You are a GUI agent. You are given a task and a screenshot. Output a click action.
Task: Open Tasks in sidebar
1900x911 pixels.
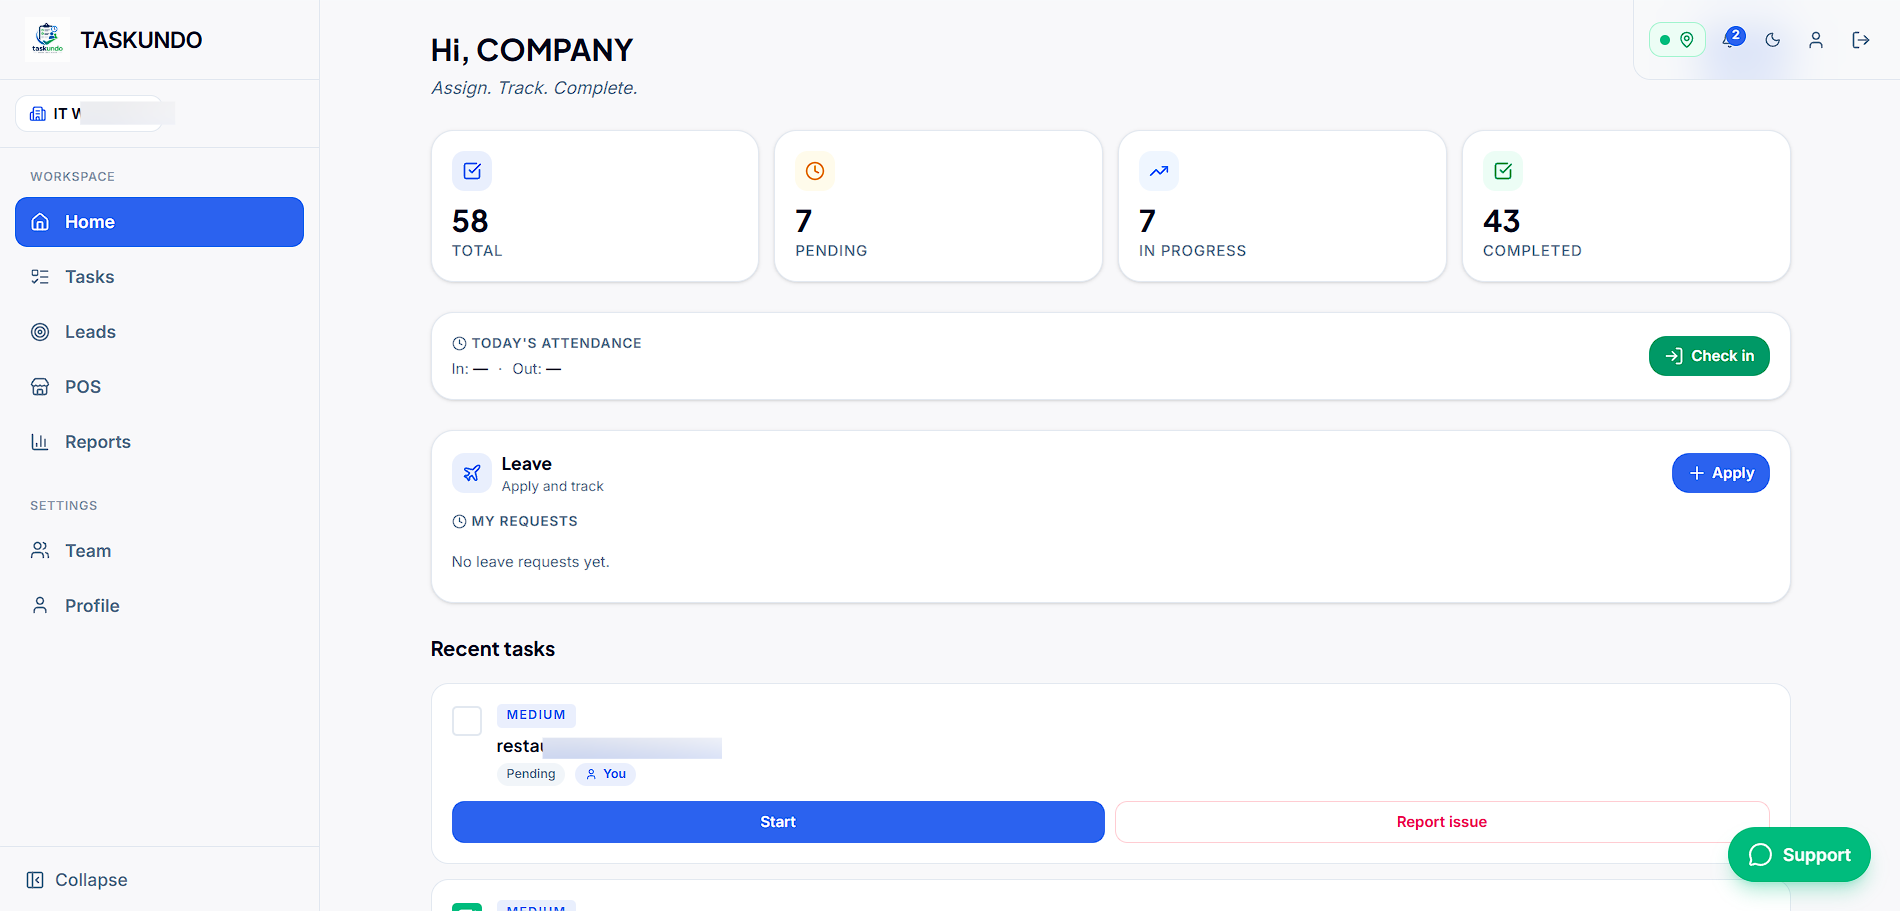[159, 277]
